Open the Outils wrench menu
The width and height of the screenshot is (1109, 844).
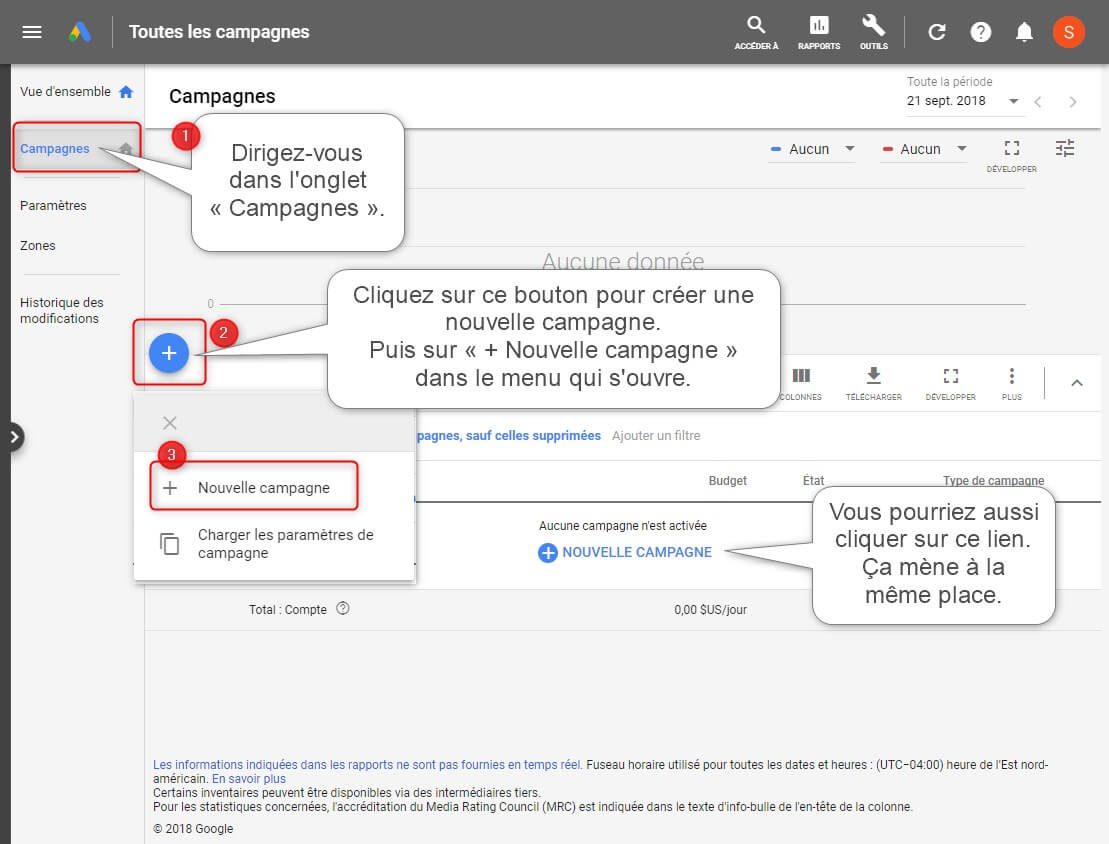[873, 33]
